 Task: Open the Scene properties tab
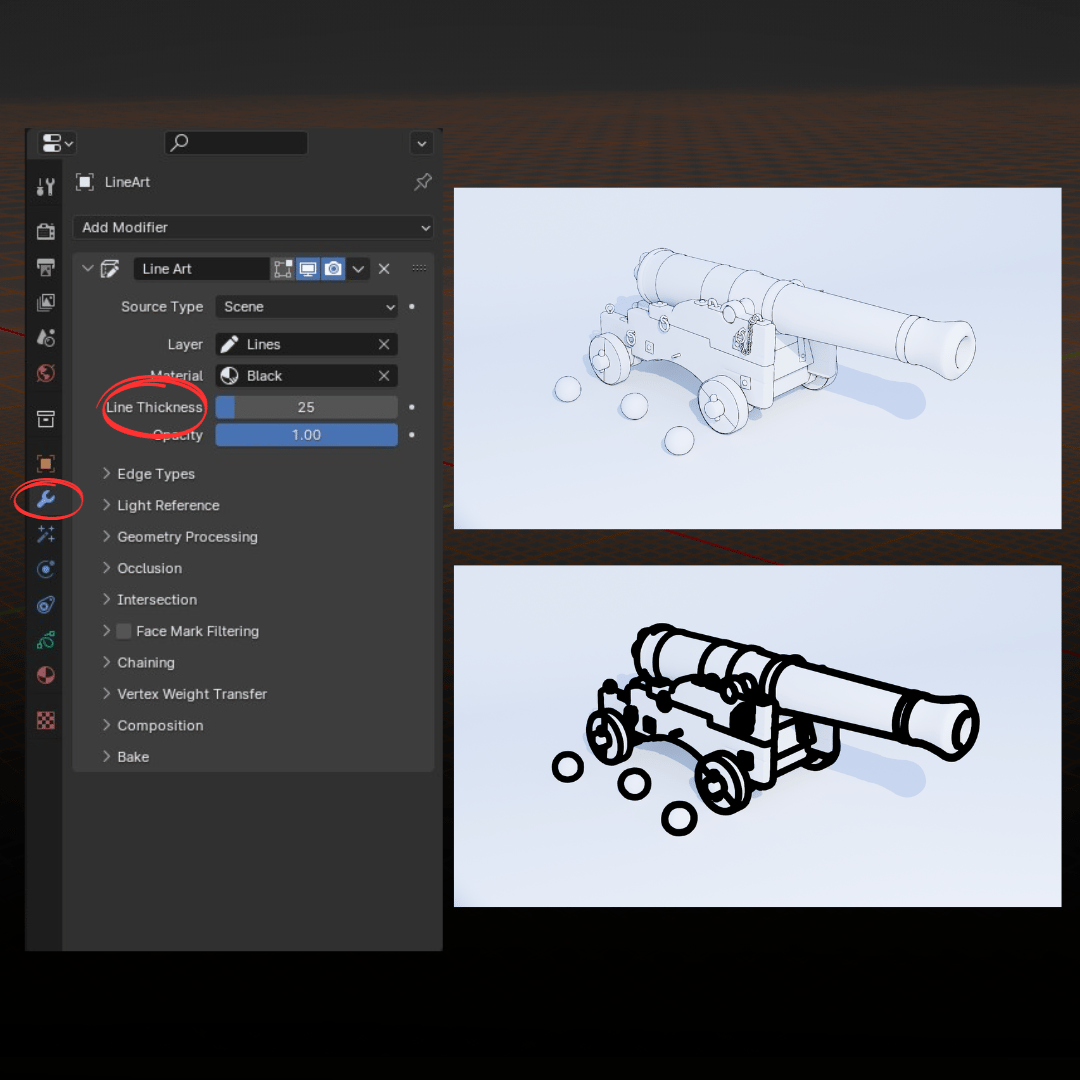pos(45,338)
